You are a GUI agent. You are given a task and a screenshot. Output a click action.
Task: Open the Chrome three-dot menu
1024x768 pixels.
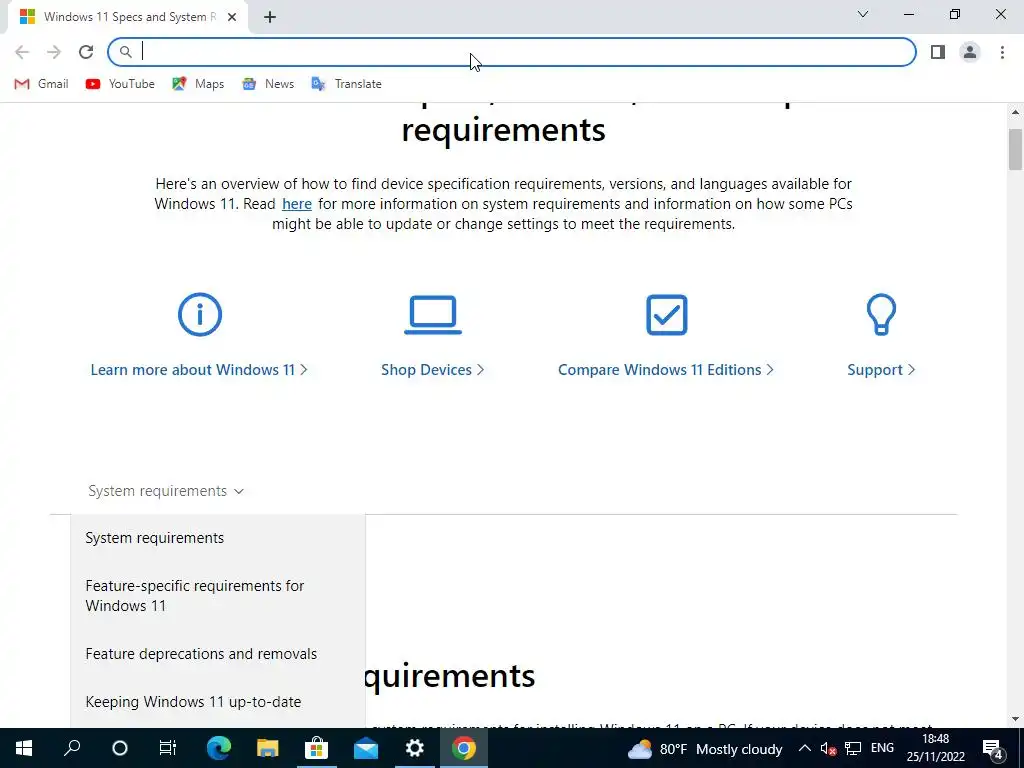[1002, 52]
